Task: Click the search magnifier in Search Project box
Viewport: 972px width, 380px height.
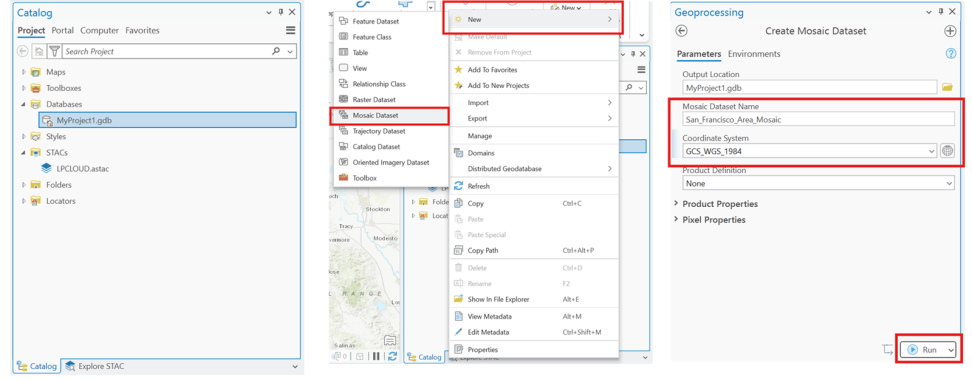Action: [x=276, y=51]
